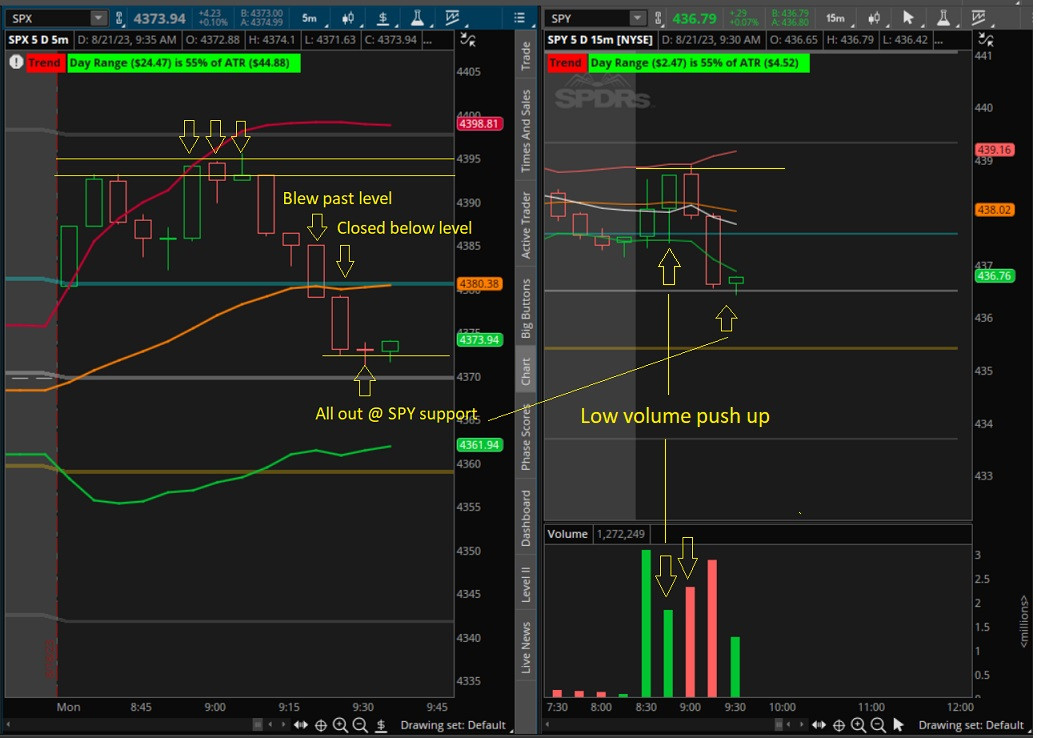Click the dollar drawing tool icon under SPX chart
This screenshot has height=738, width=1037.
381,725
